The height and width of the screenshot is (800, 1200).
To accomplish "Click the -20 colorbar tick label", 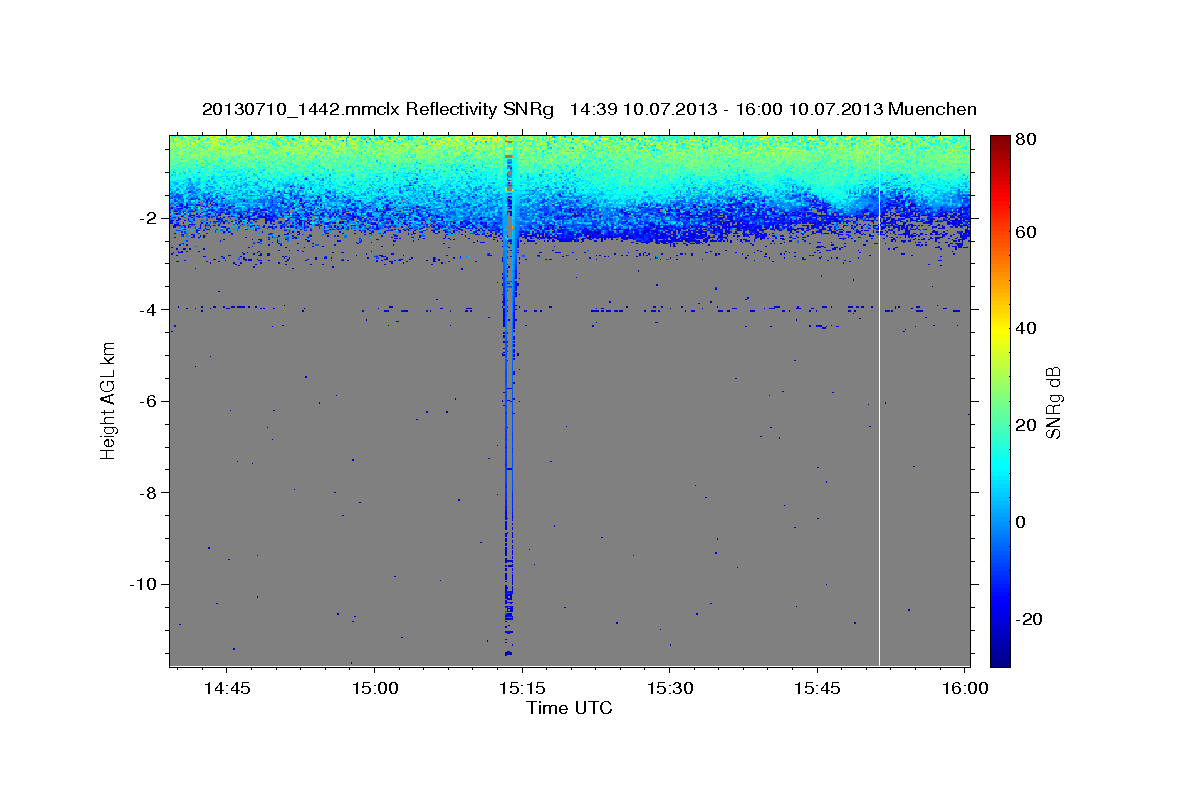I will pos(1030,619).
